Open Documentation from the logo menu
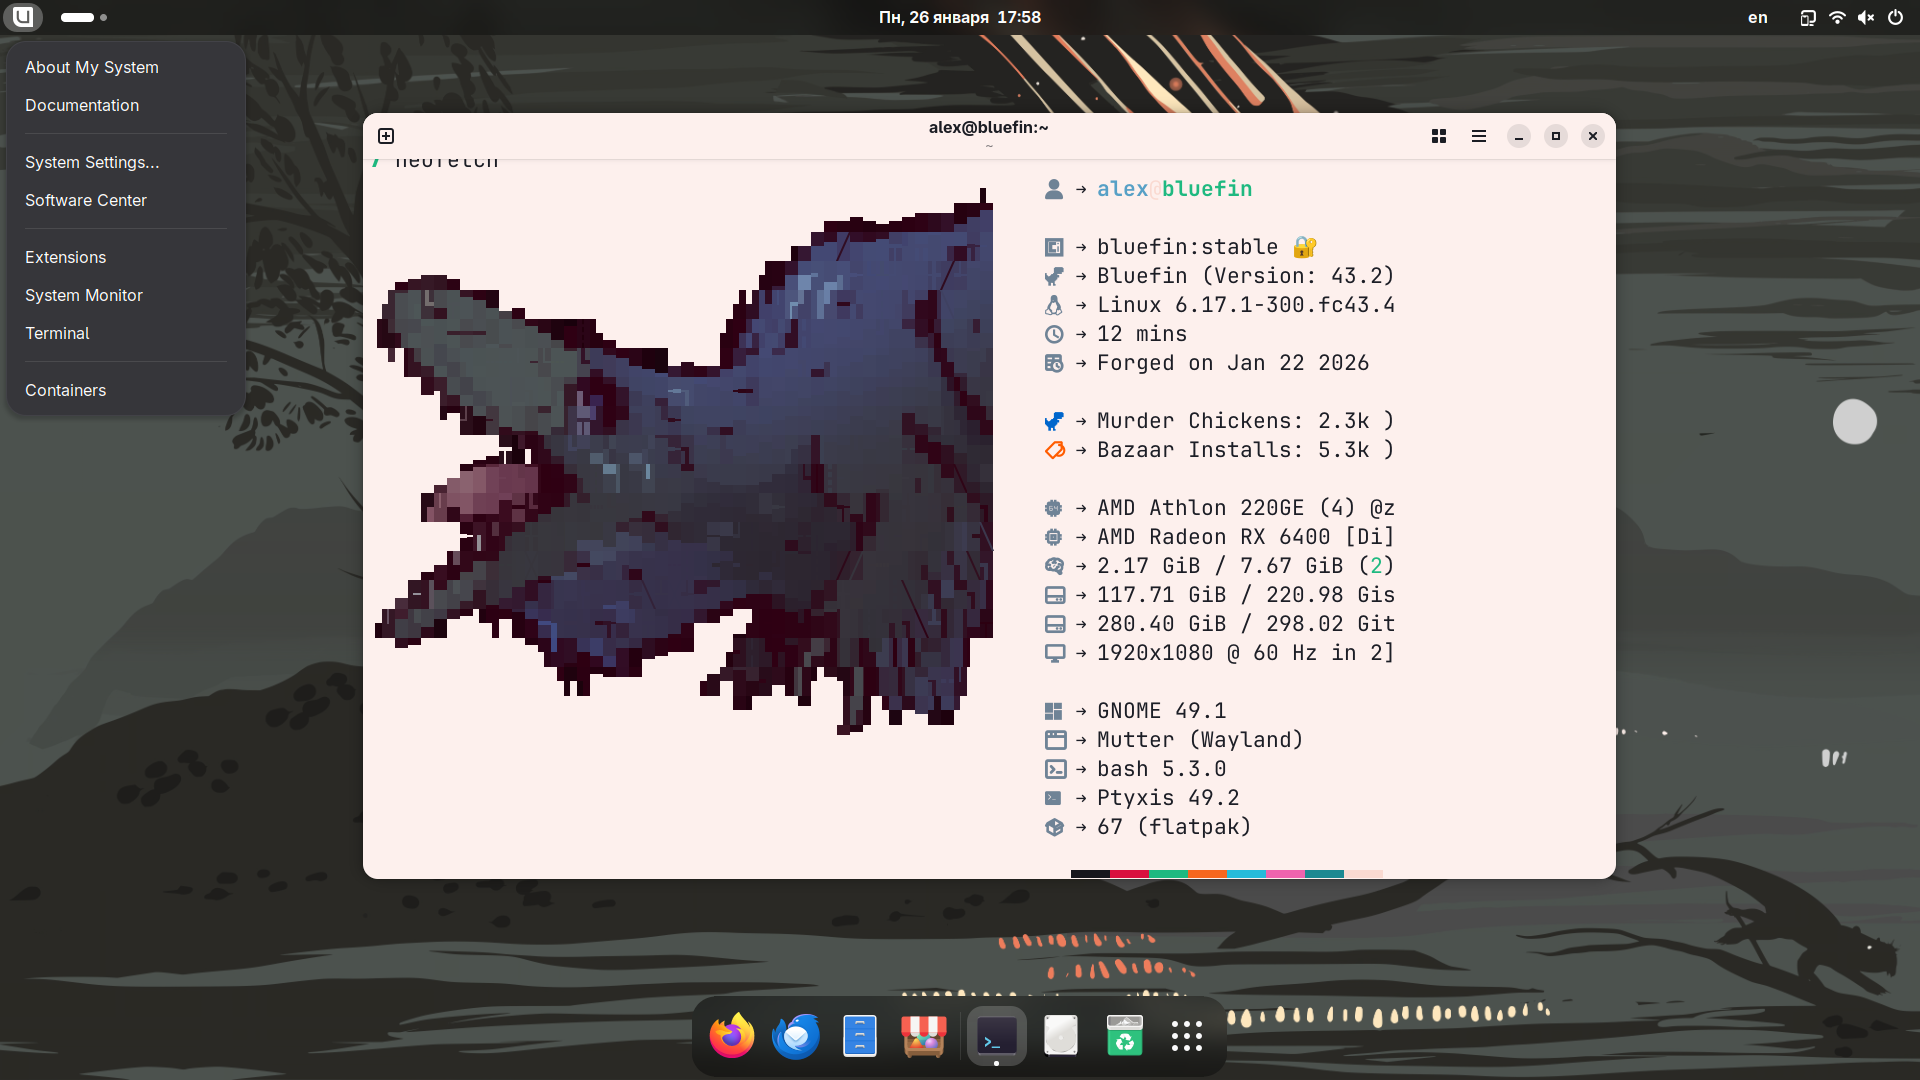 pos(82,105)
